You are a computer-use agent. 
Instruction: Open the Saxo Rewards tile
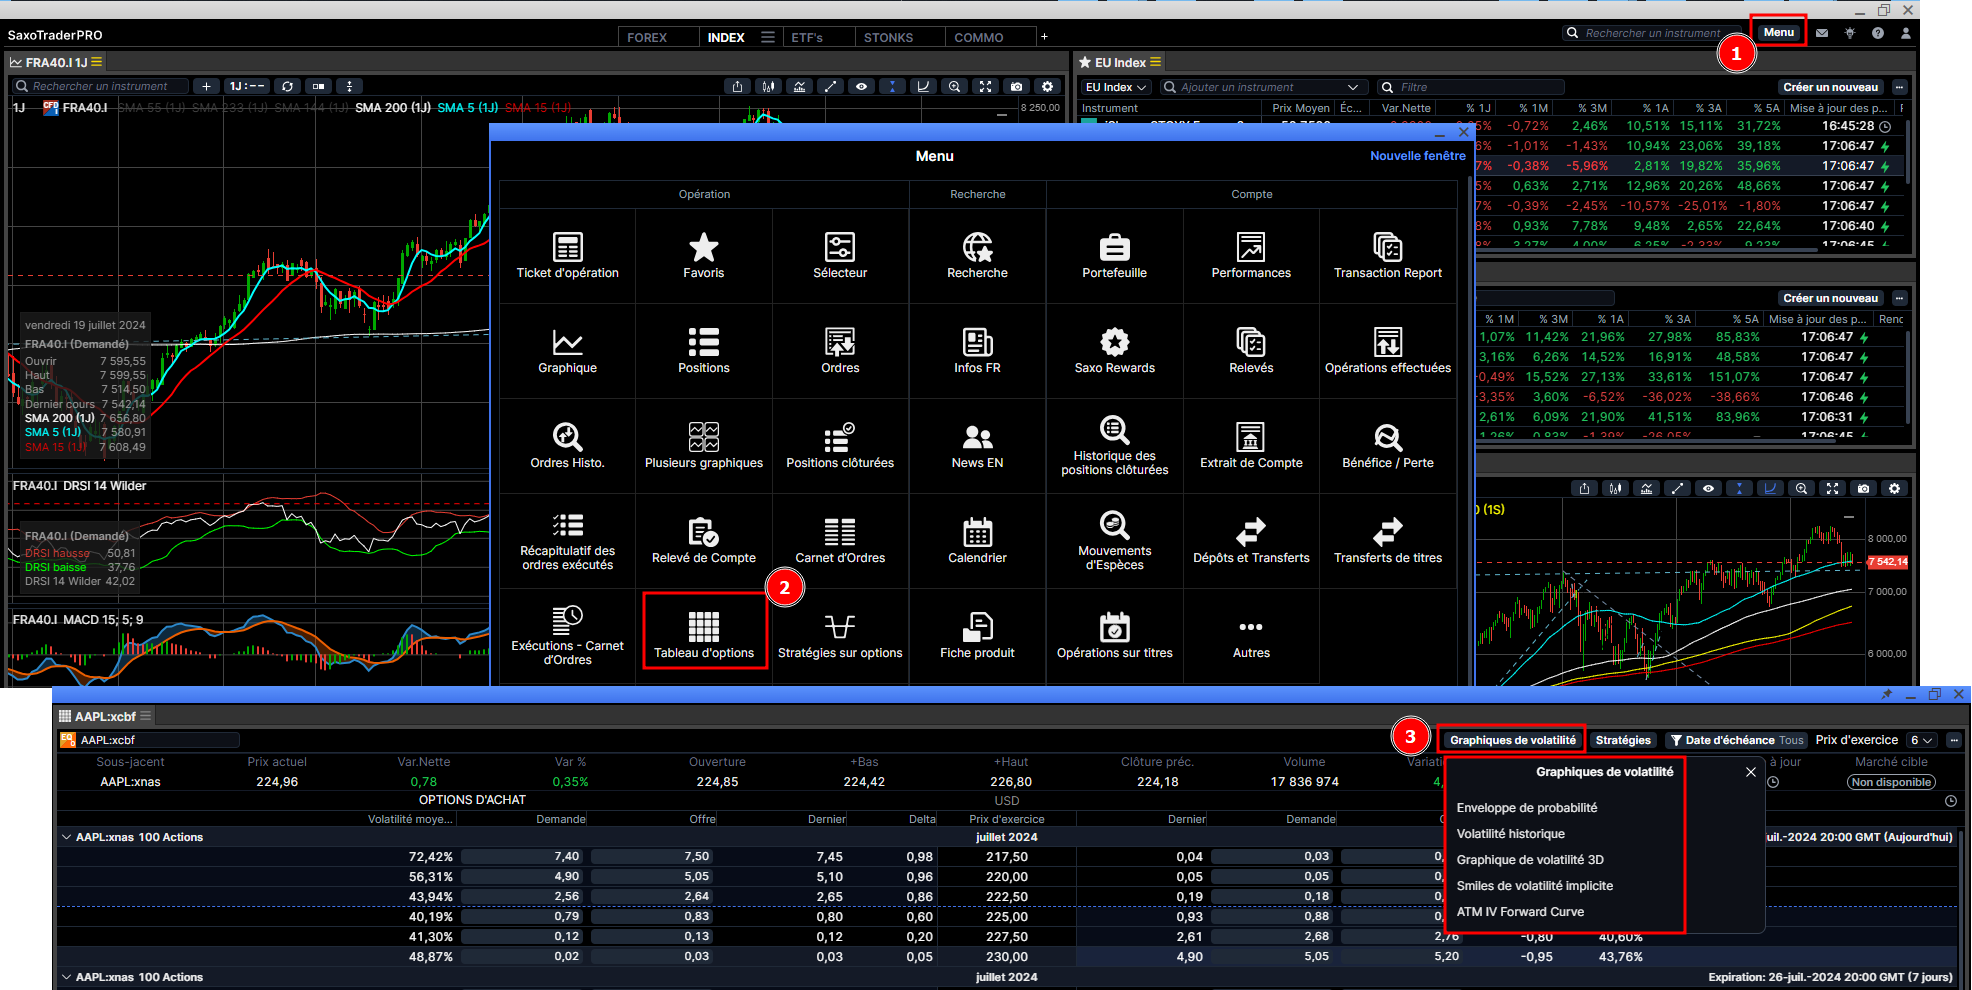click(x=1114, y=351)
